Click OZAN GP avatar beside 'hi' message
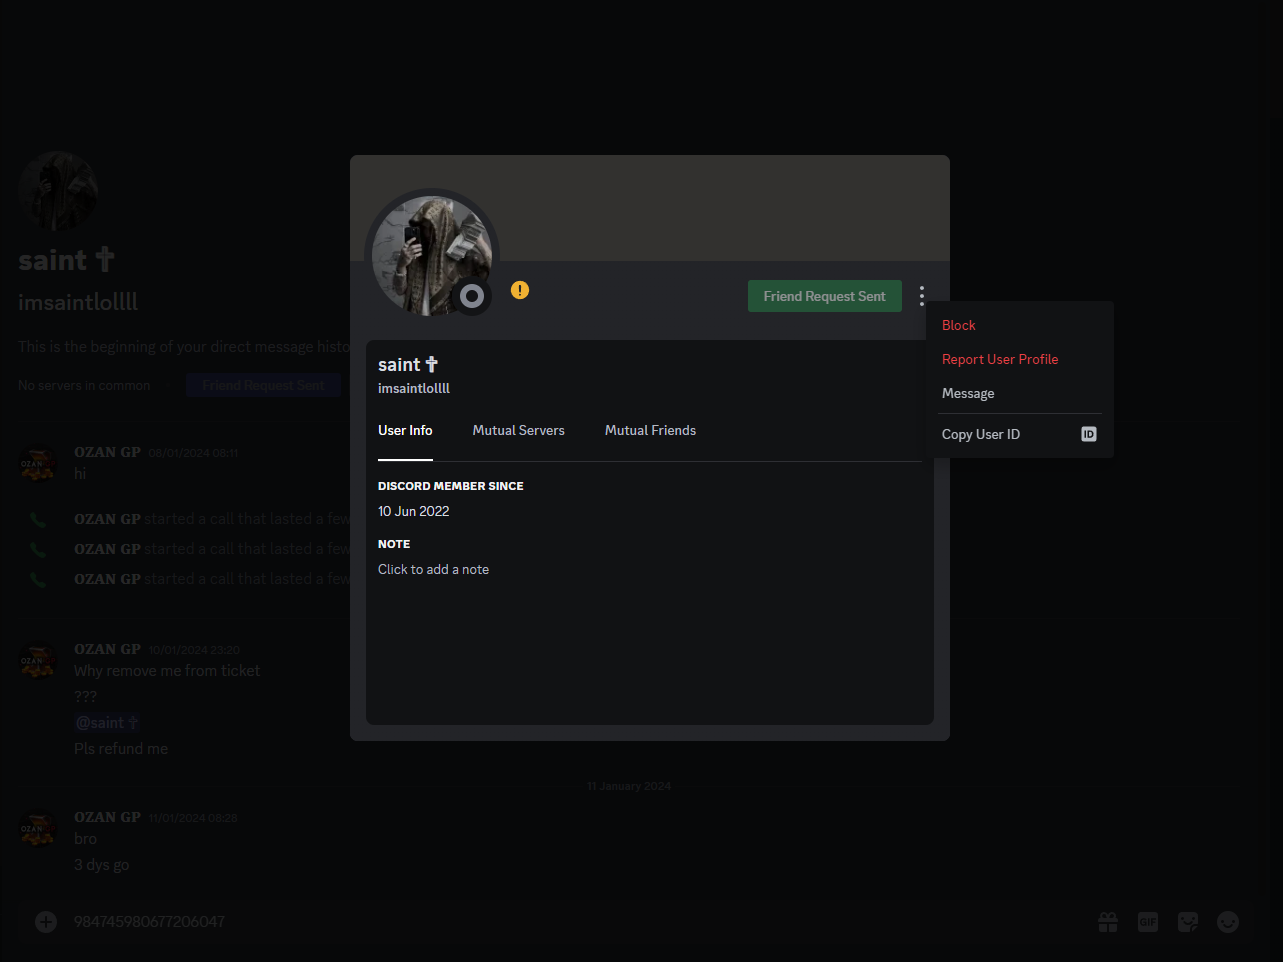This screenshot has height=962, width=1283. [x=38, y=464]
